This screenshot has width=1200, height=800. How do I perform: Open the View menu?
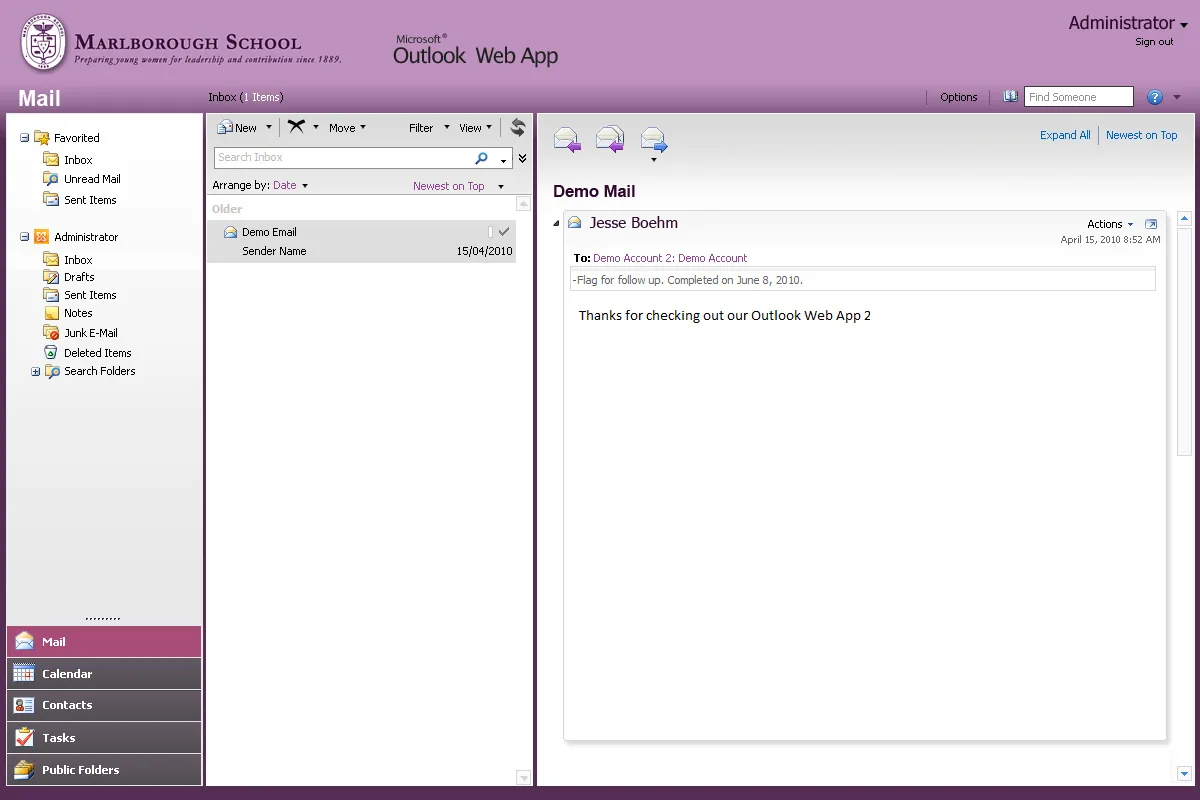point(475,128)
